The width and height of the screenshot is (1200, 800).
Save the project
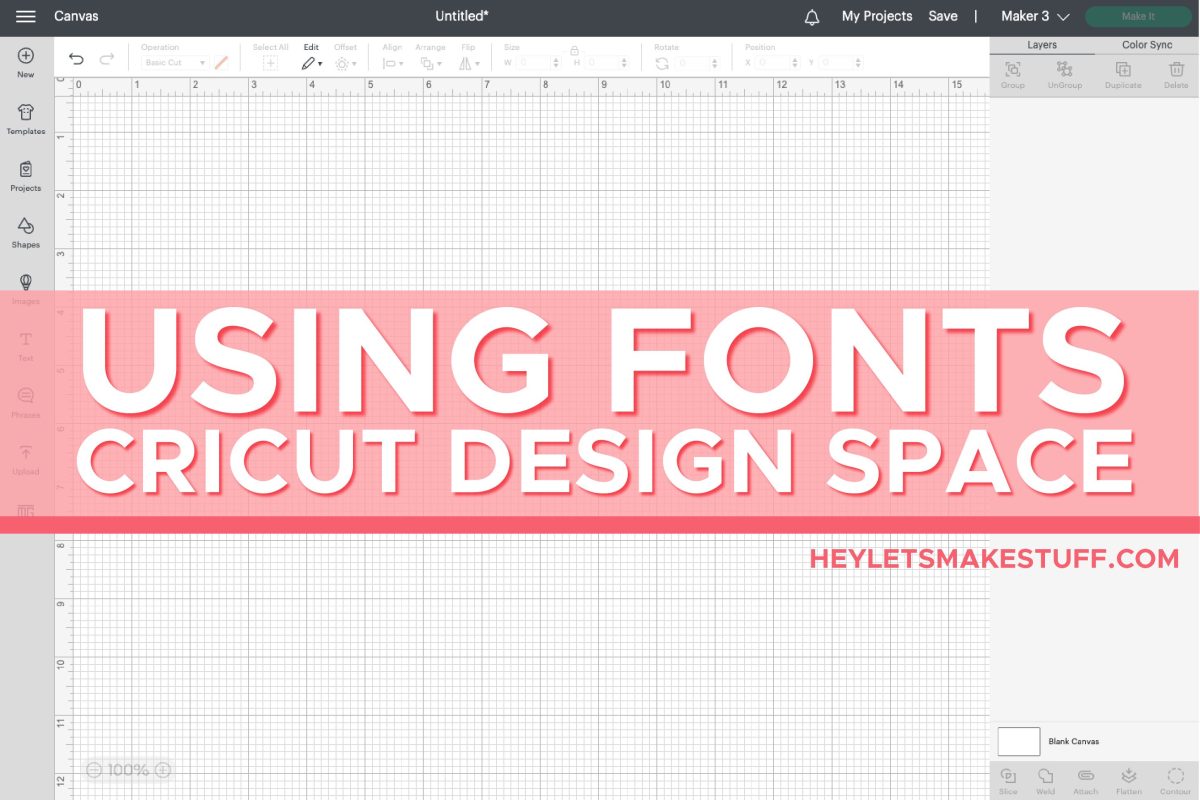(943, 17)
